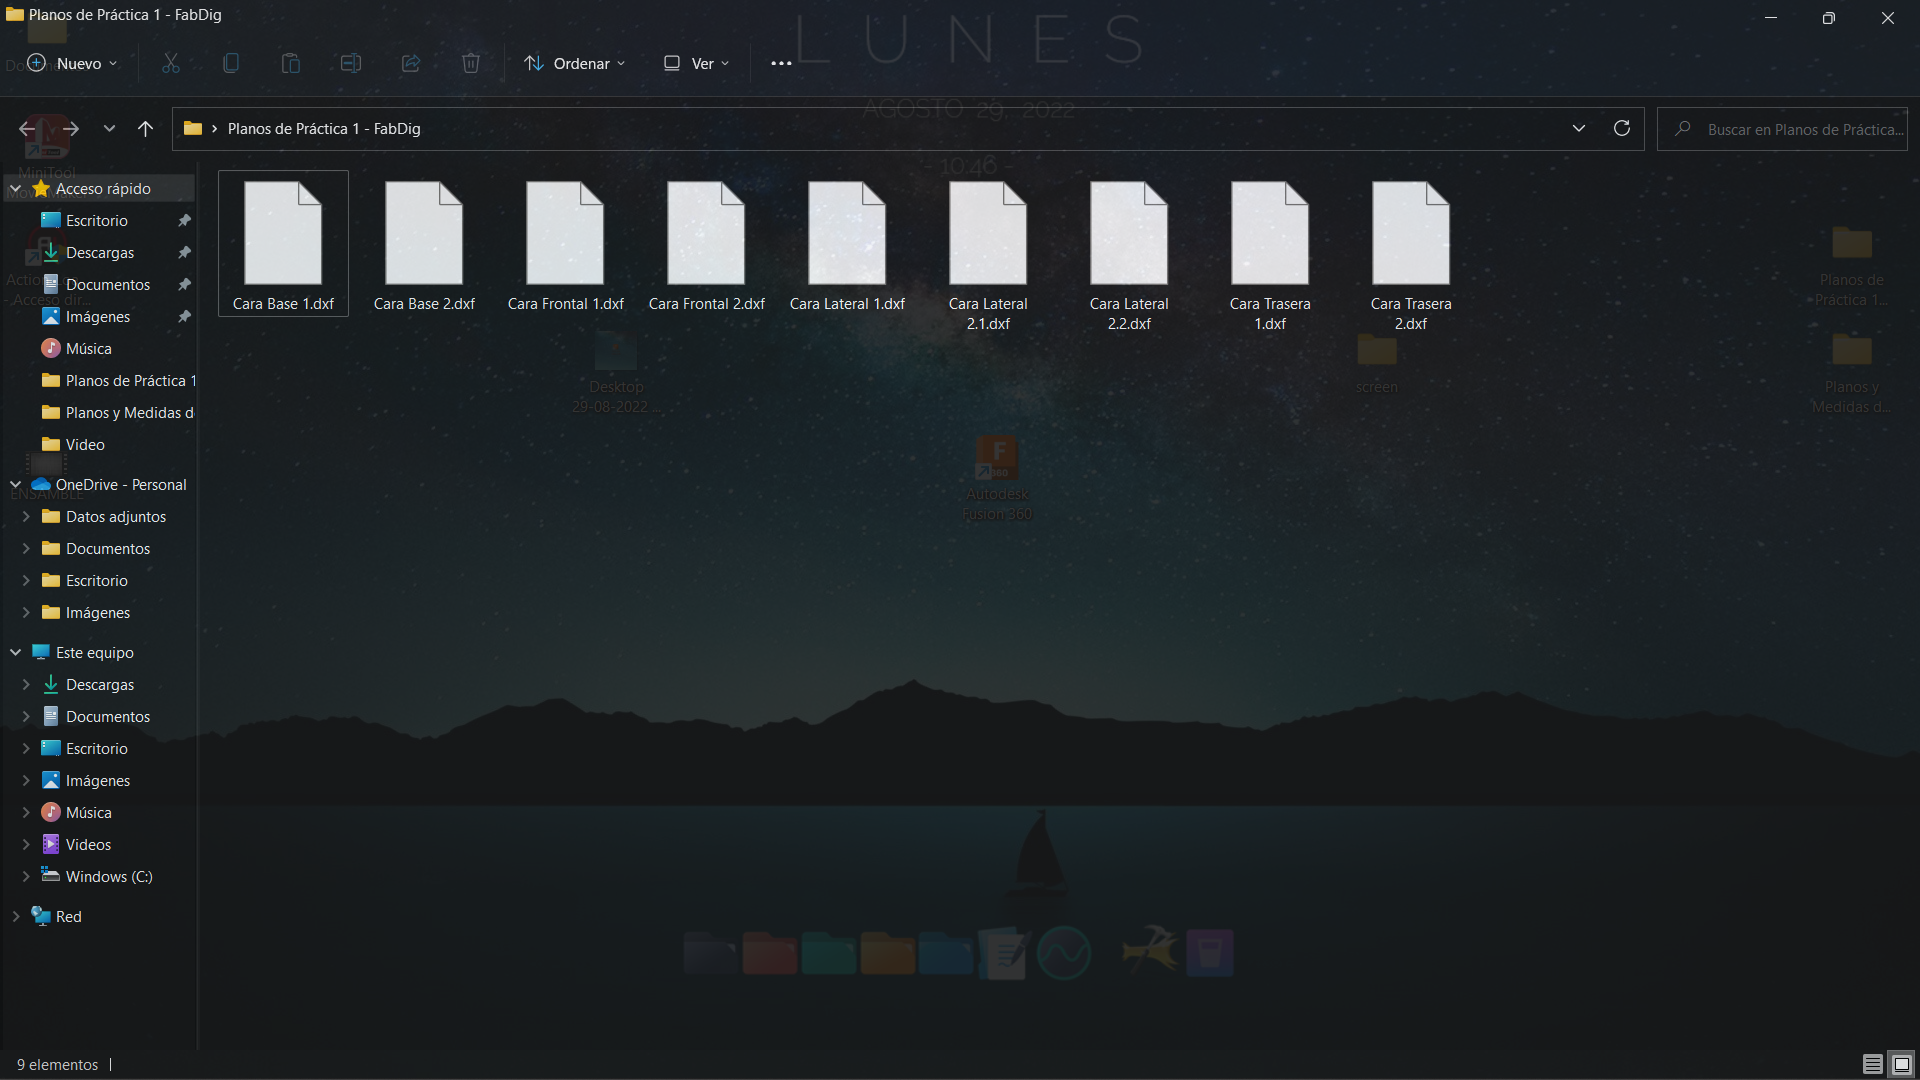This screenshot has height=1080, width=1920.
Task: Click the Delete icon in the toolbar
Action: (x=471, y=63)
